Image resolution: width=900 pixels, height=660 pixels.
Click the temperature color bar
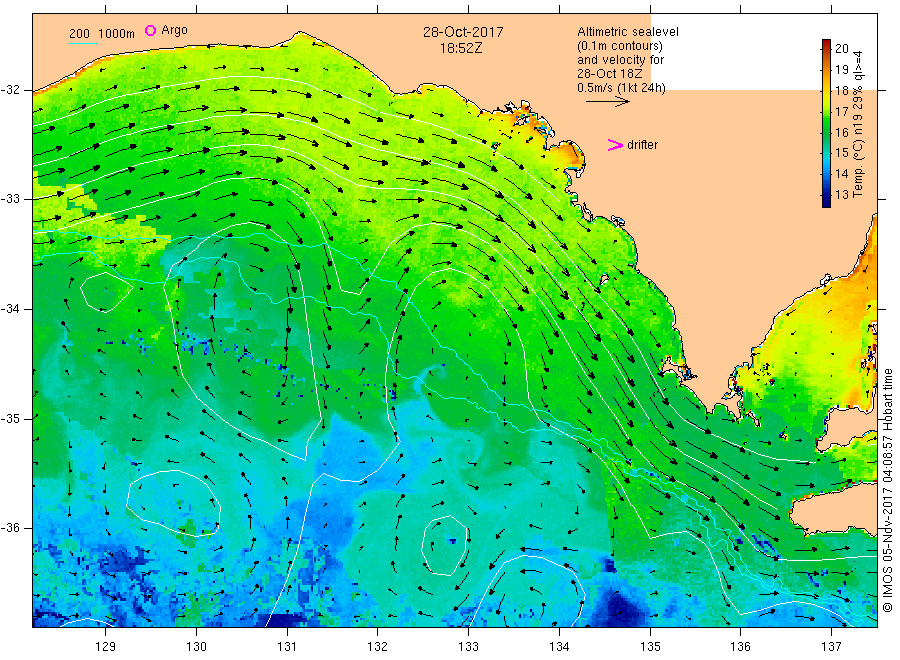[x=827, y=123]
